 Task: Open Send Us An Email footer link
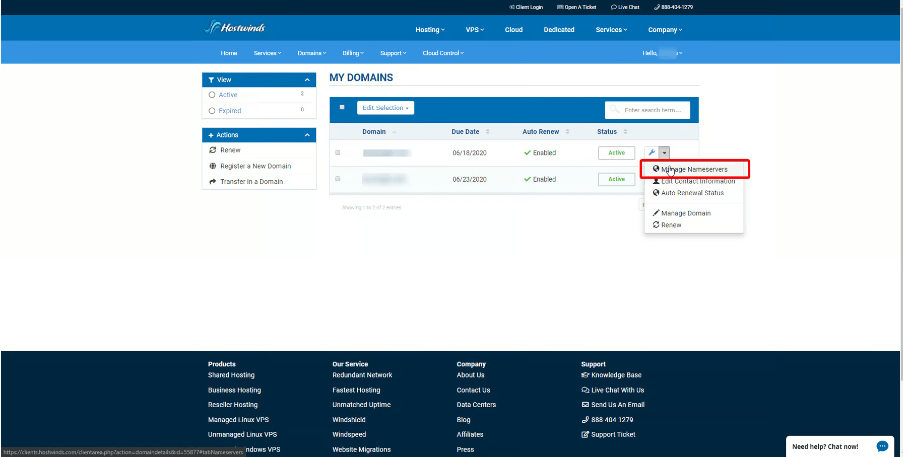coord(613,405)
